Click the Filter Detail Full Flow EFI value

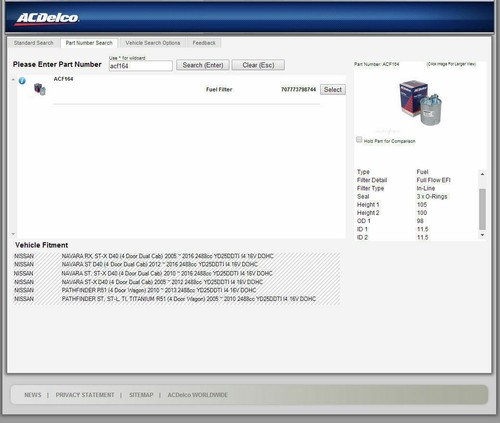[x=433, y=180]
